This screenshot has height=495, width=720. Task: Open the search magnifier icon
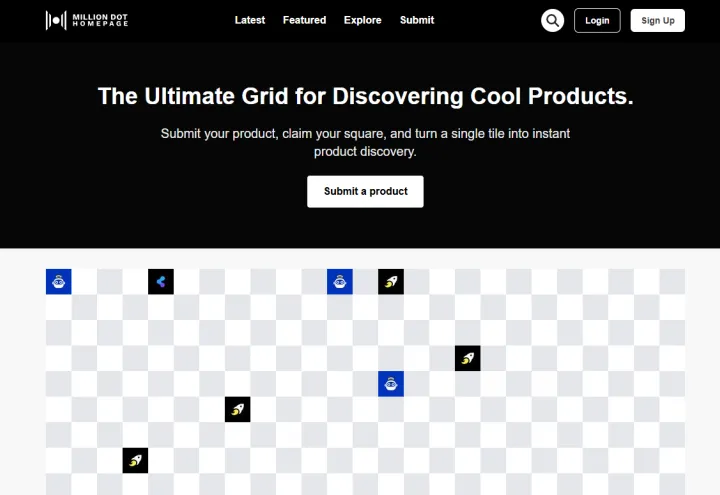[x=552, y=21]
